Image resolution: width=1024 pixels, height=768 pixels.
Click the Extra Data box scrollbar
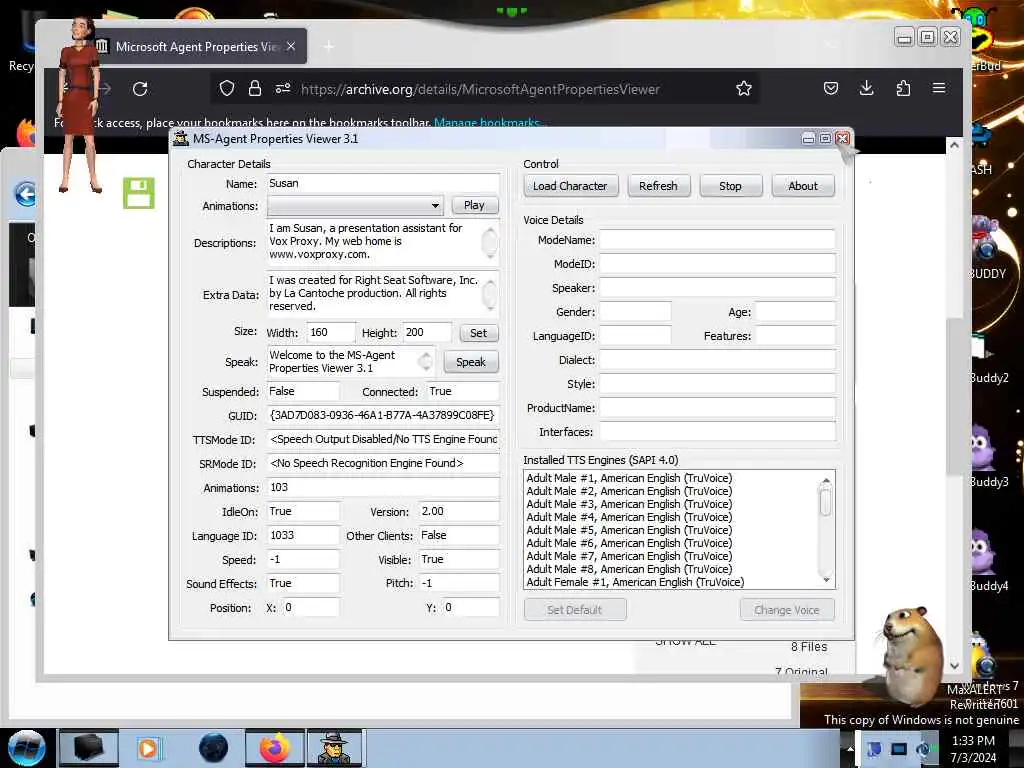(x=489, y=293)
